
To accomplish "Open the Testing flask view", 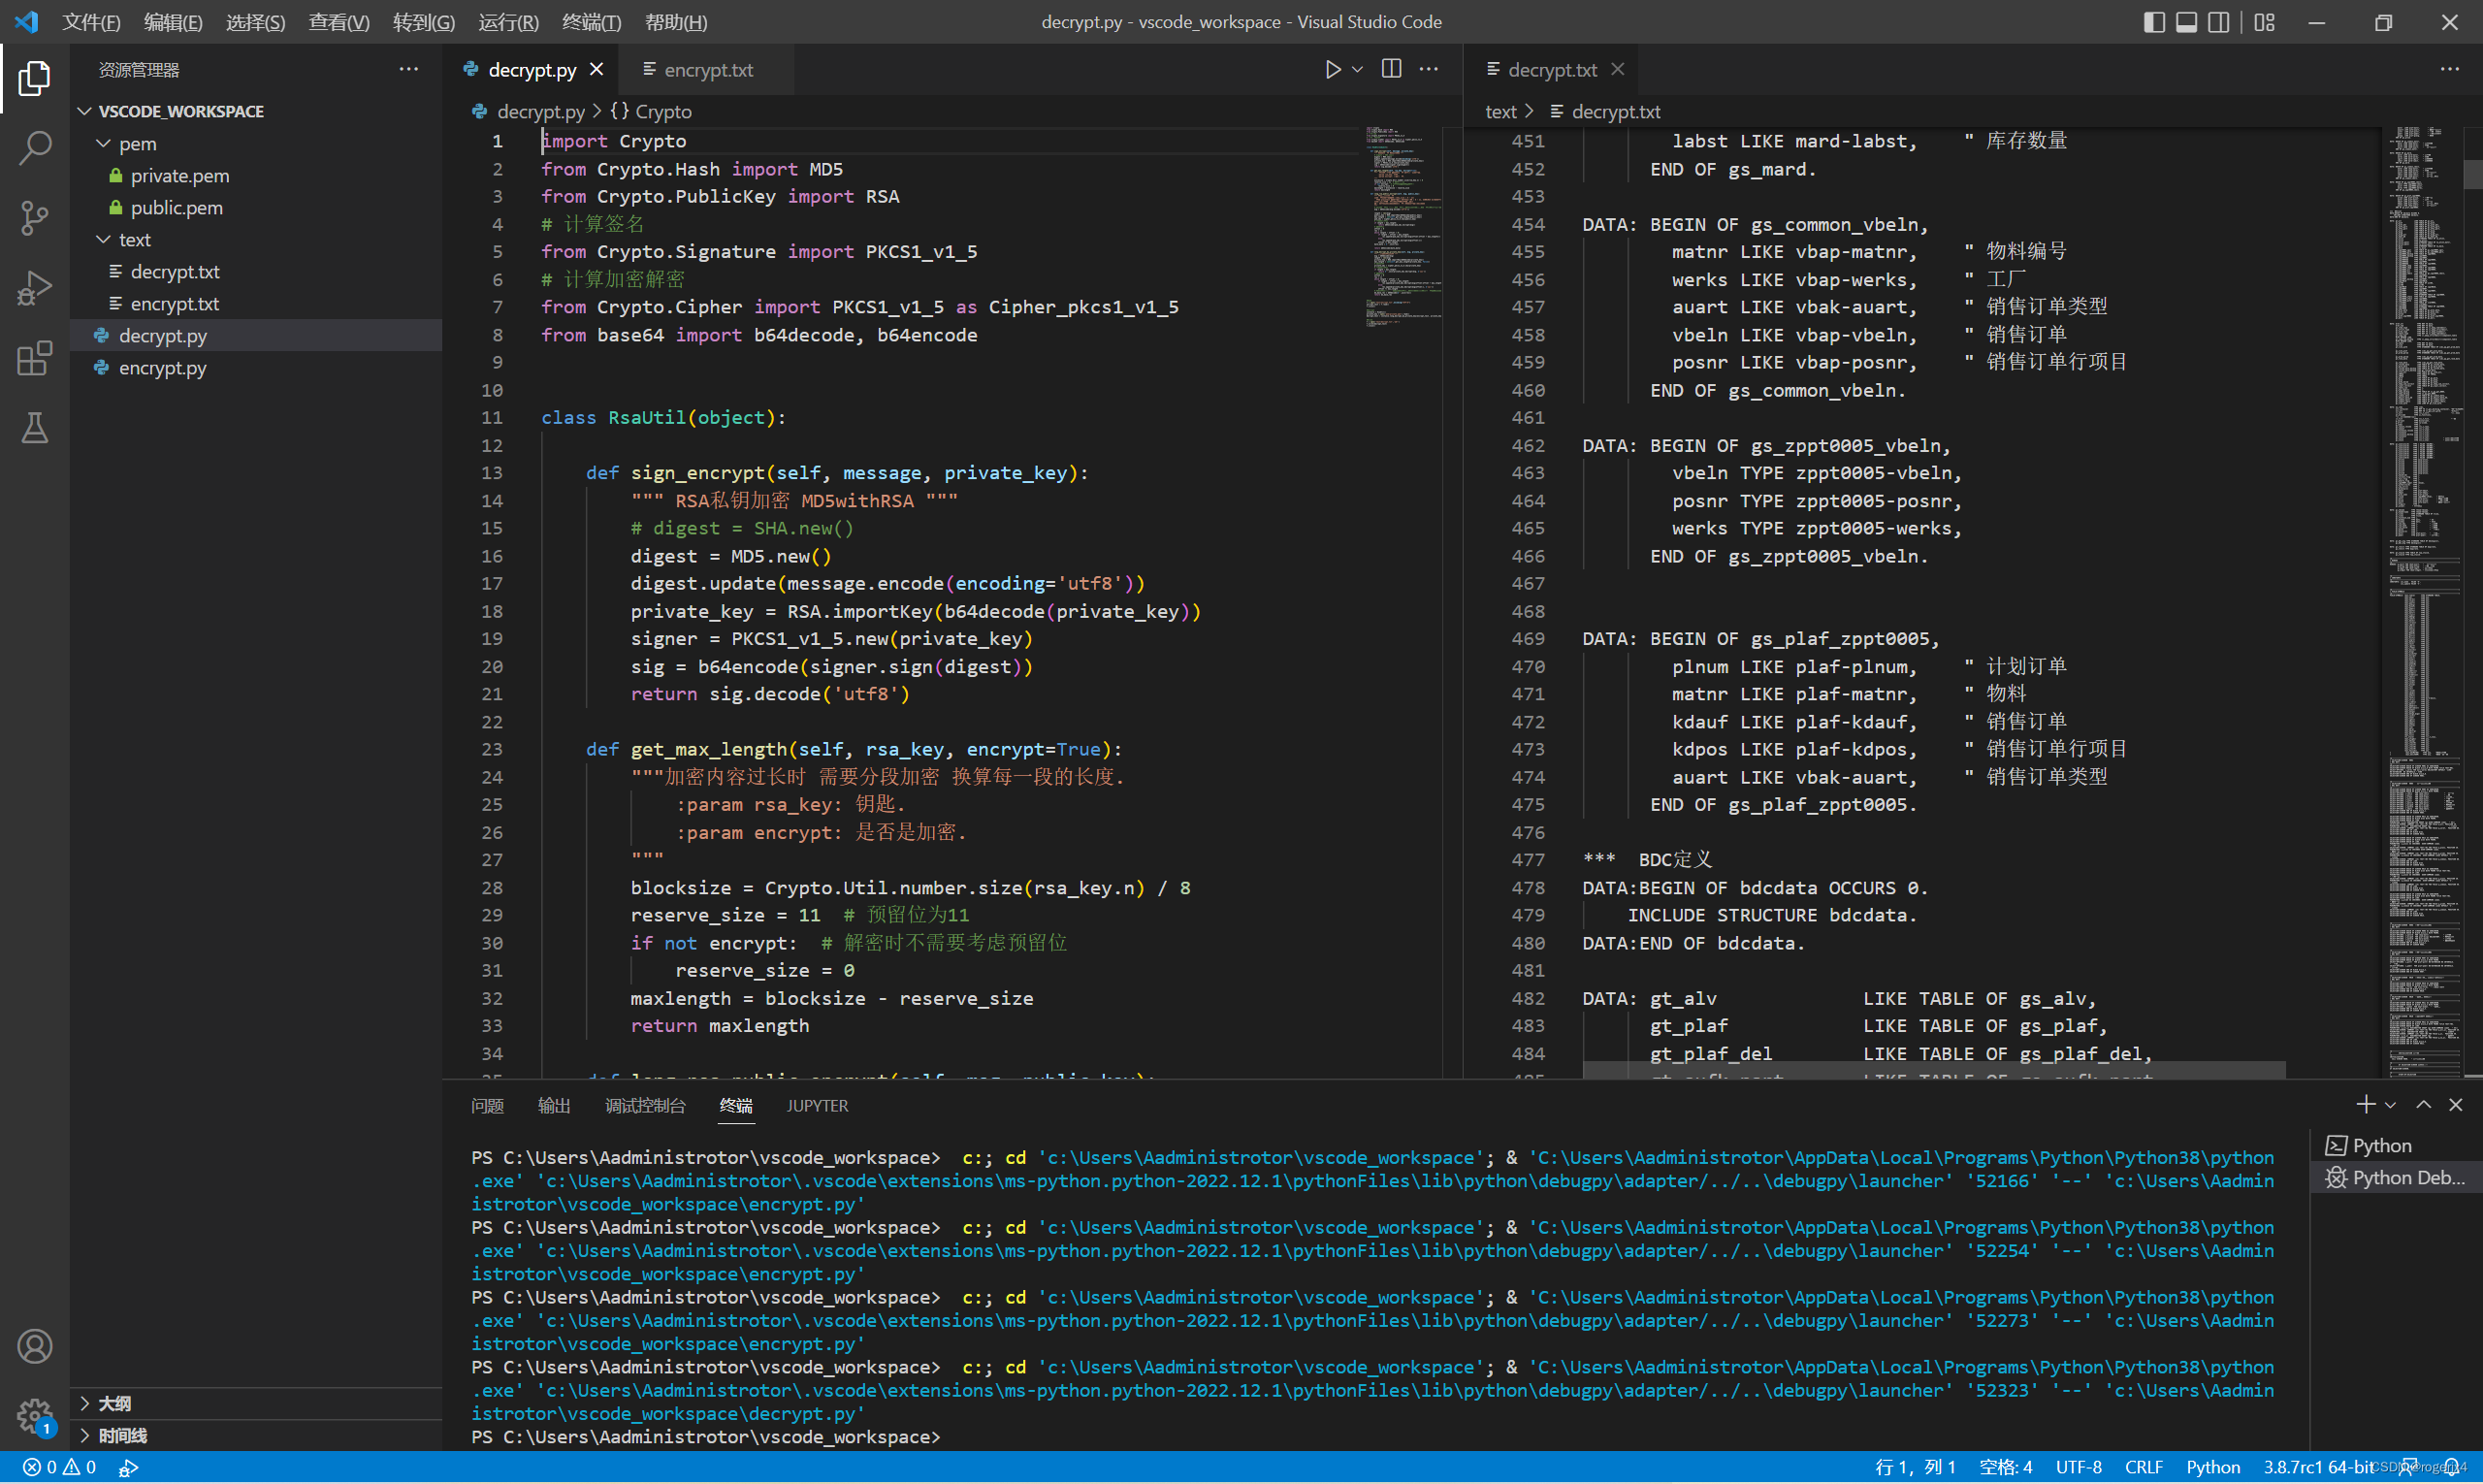I will 35,428.
